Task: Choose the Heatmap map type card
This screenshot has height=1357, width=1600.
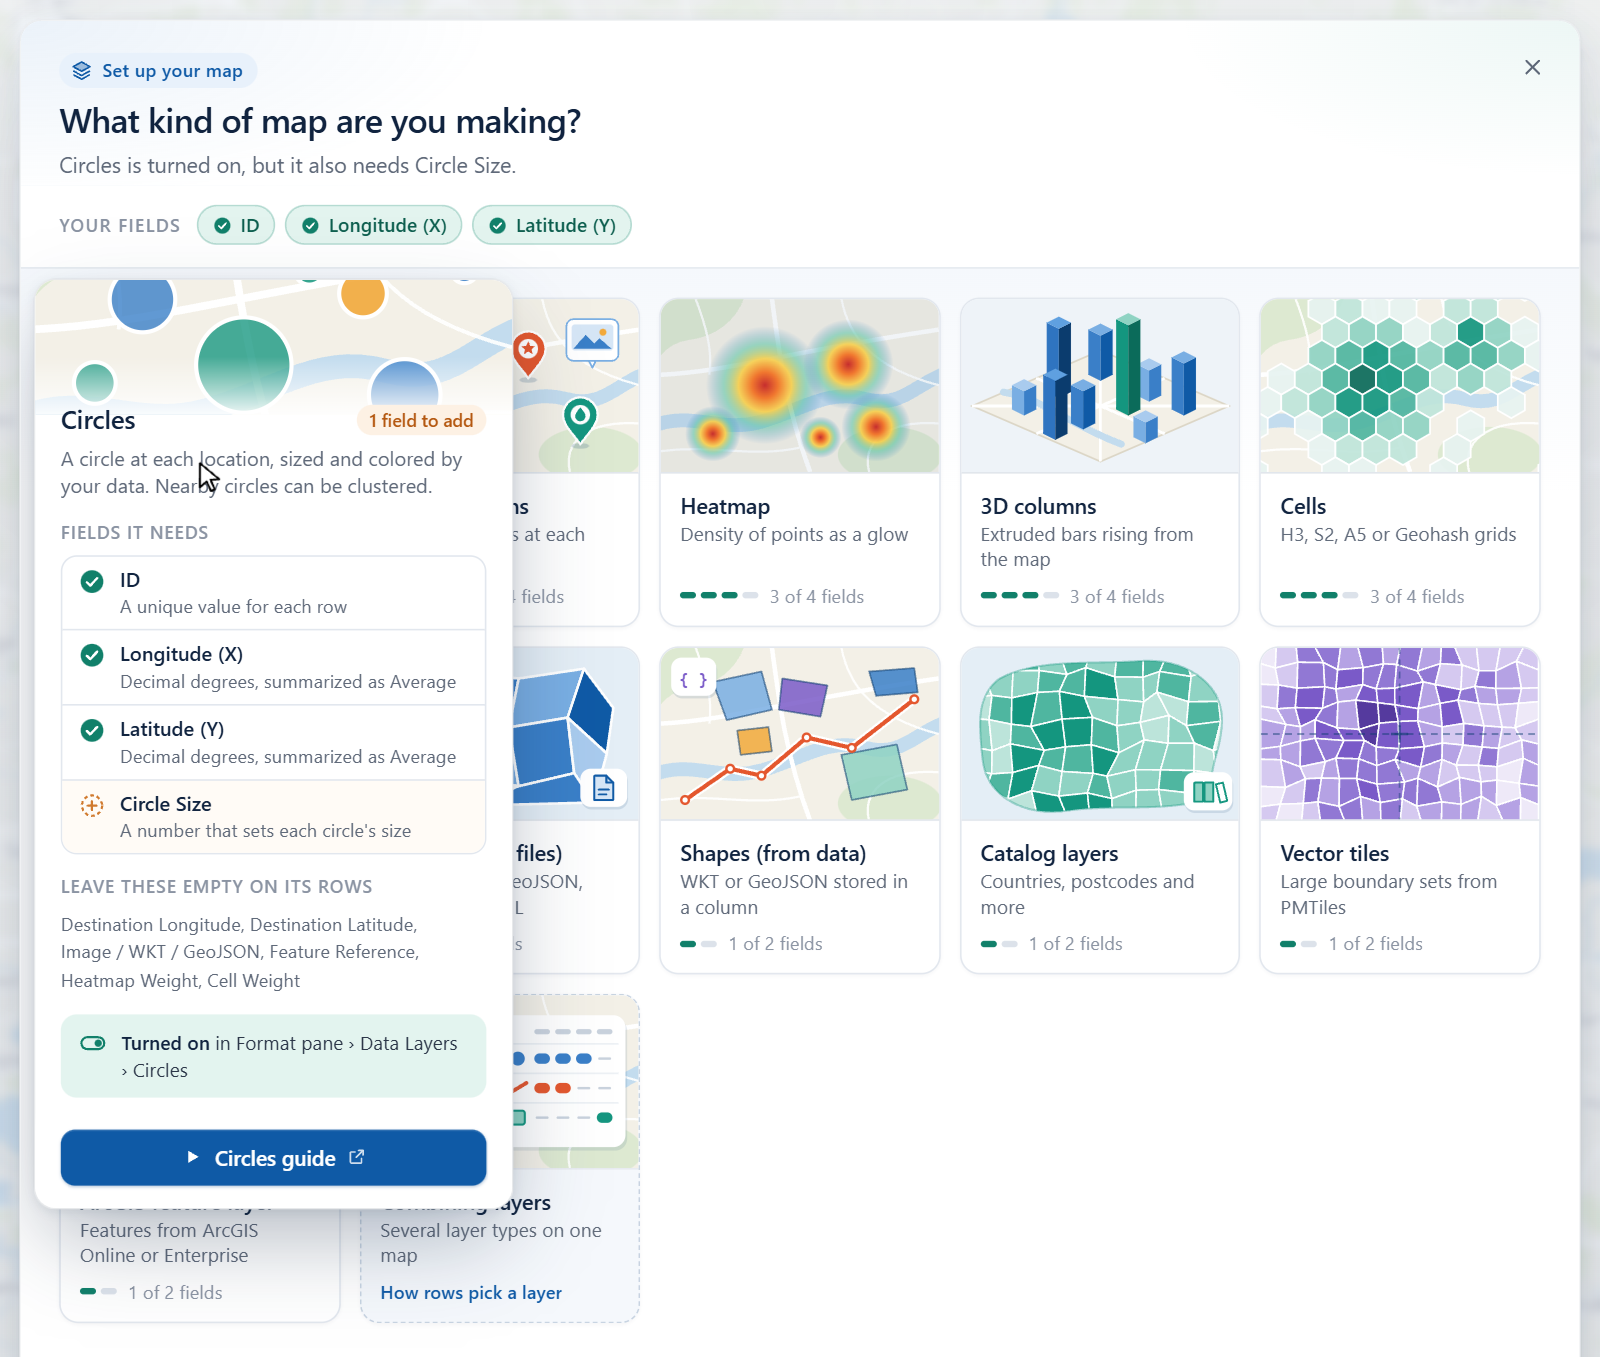Action: click(800, 462)
